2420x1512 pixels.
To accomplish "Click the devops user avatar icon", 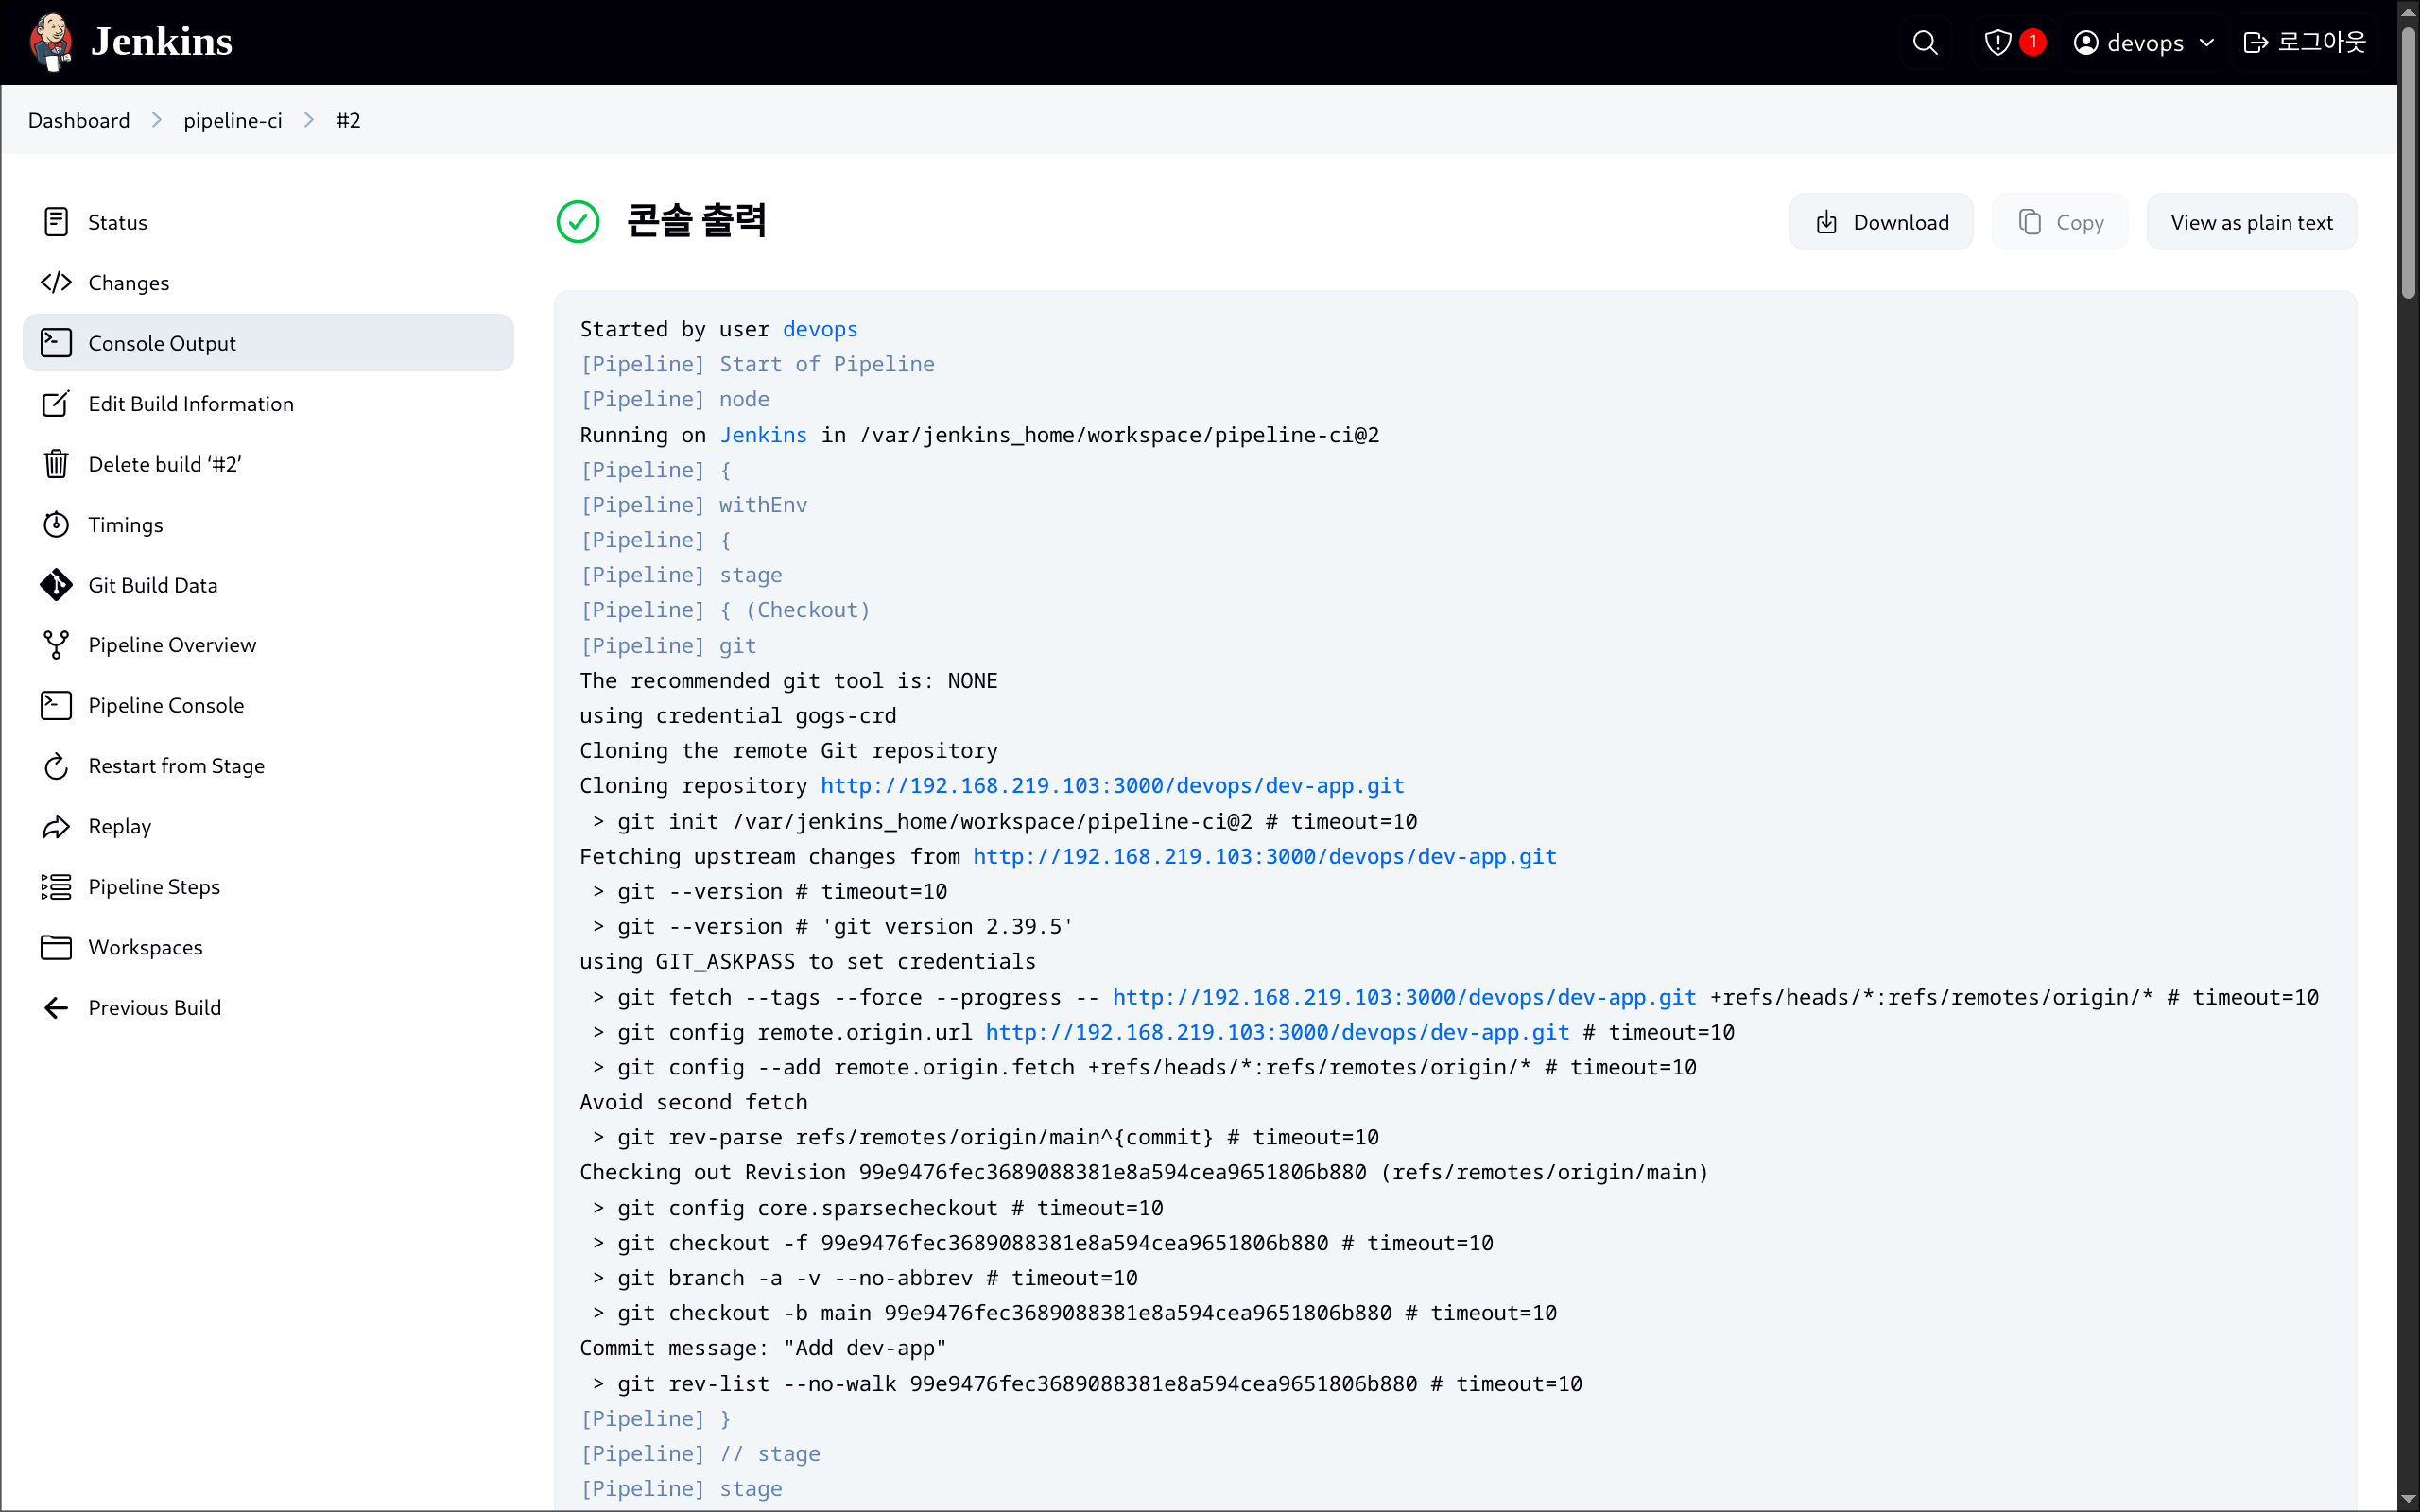I will point(2086,42).
